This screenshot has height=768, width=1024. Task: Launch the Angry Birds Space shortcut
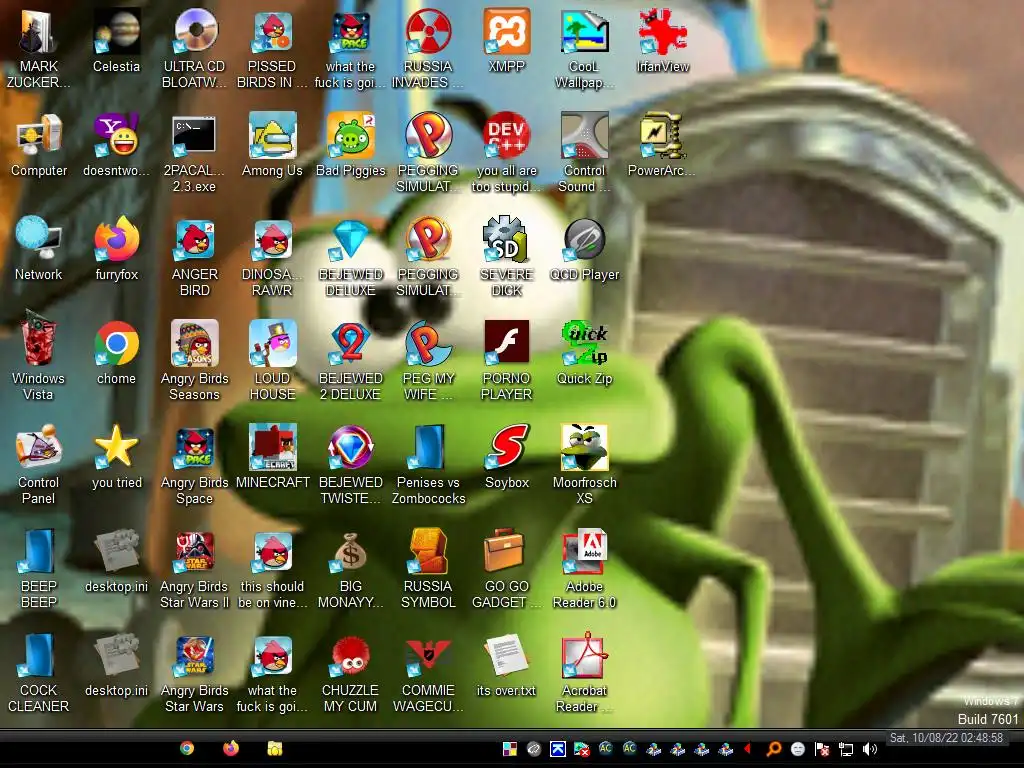(194, 464)
